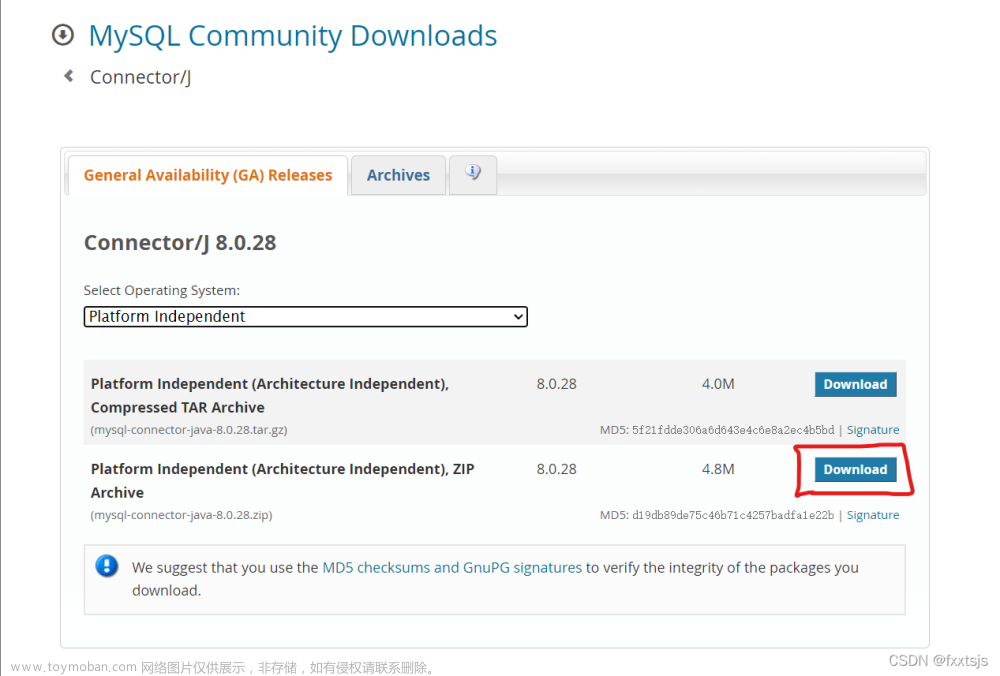
Task: Click the Connector/J 8.0.28 heading
Action: 180,243
